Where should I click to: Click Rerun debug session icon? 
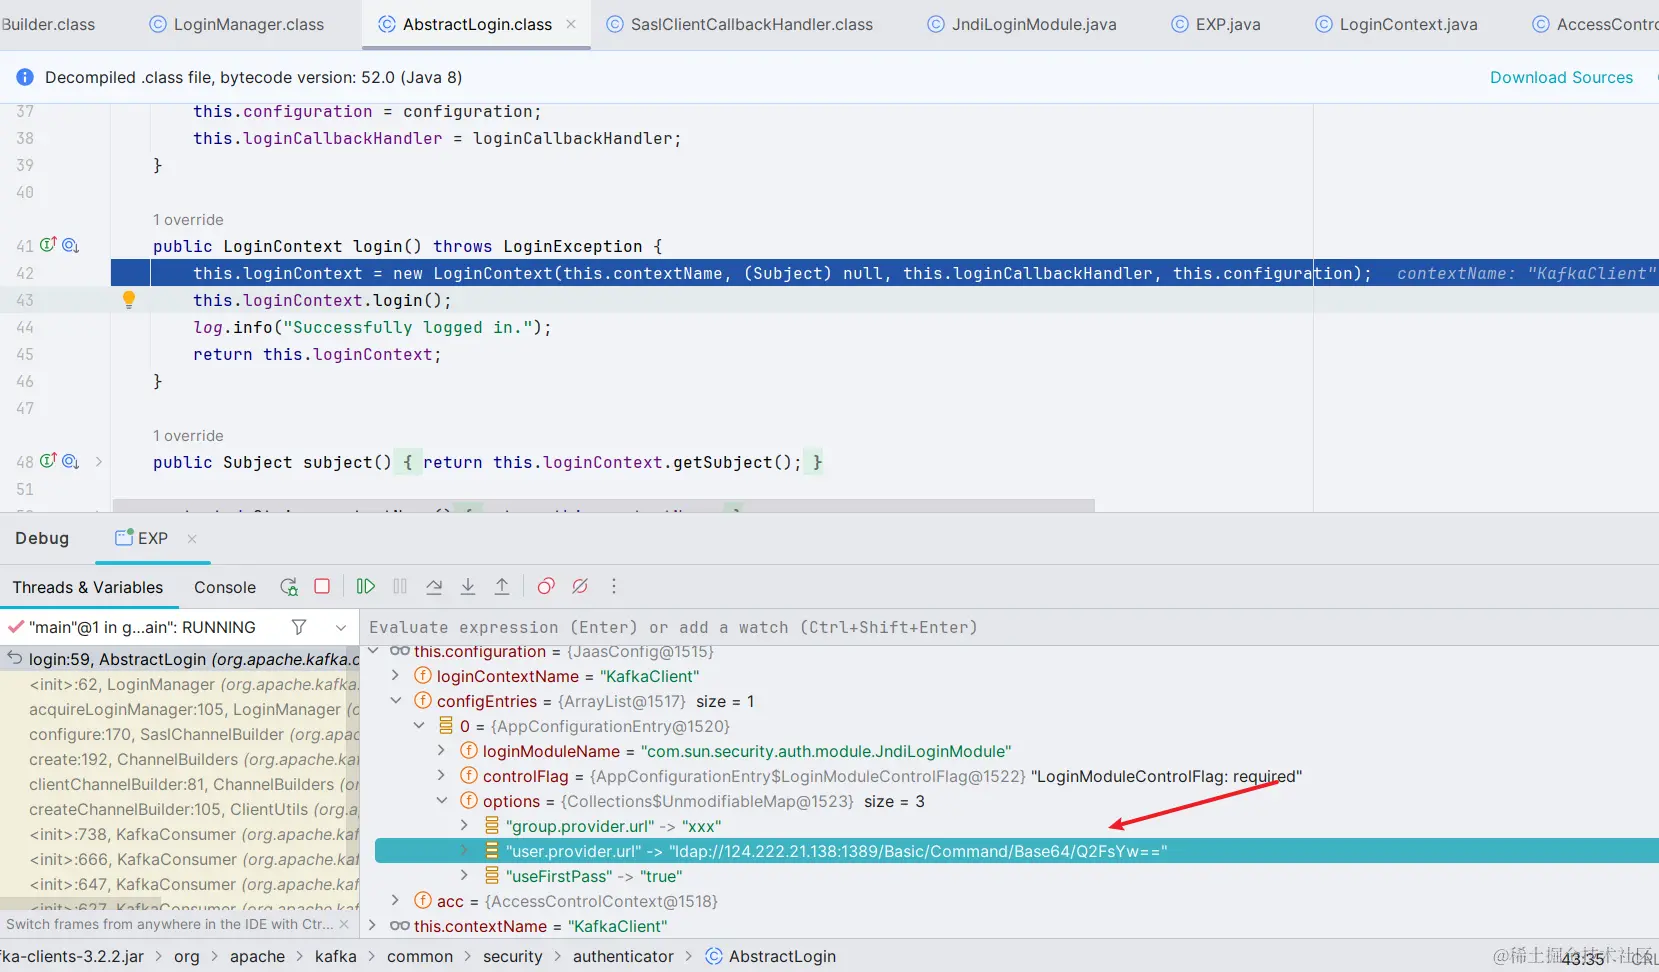coord(289,587)
